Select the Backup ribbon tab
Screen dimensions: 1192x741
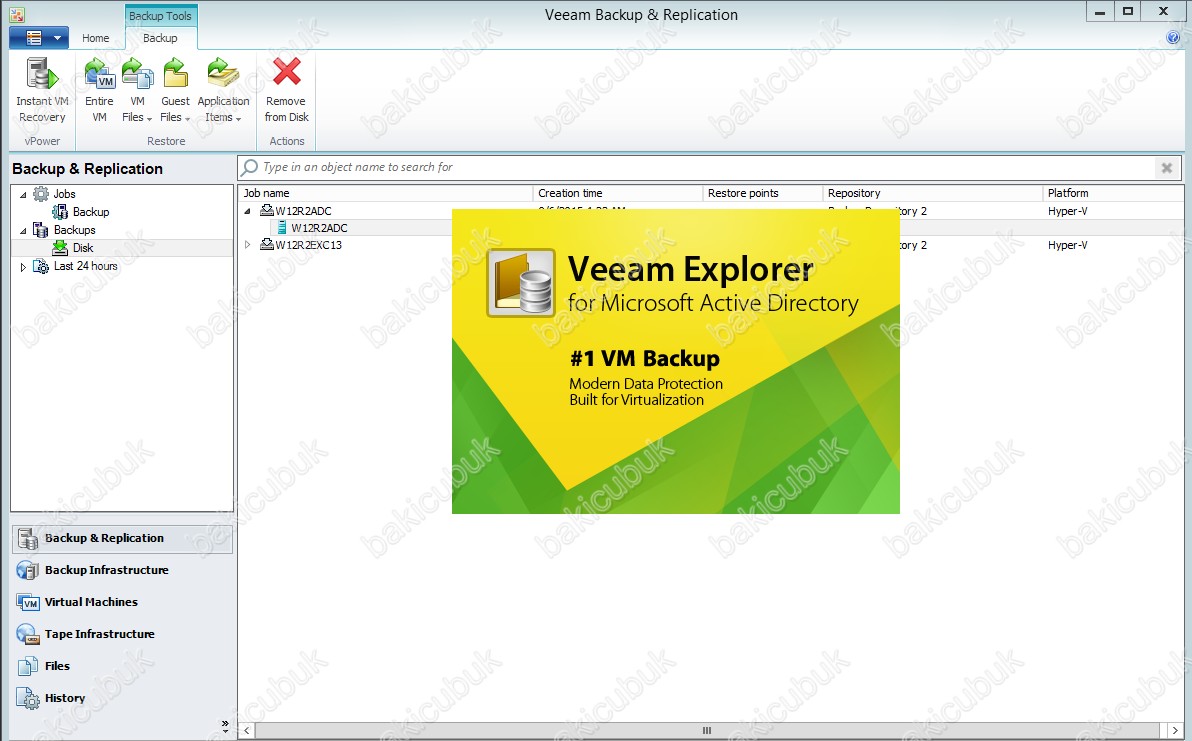click(x=160, y=38)
